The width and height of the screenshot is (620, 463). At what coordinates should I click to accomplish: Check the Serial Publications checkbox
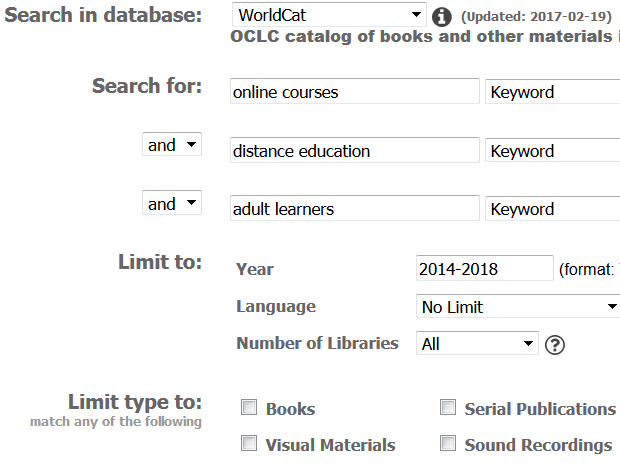tap(448, 407)
